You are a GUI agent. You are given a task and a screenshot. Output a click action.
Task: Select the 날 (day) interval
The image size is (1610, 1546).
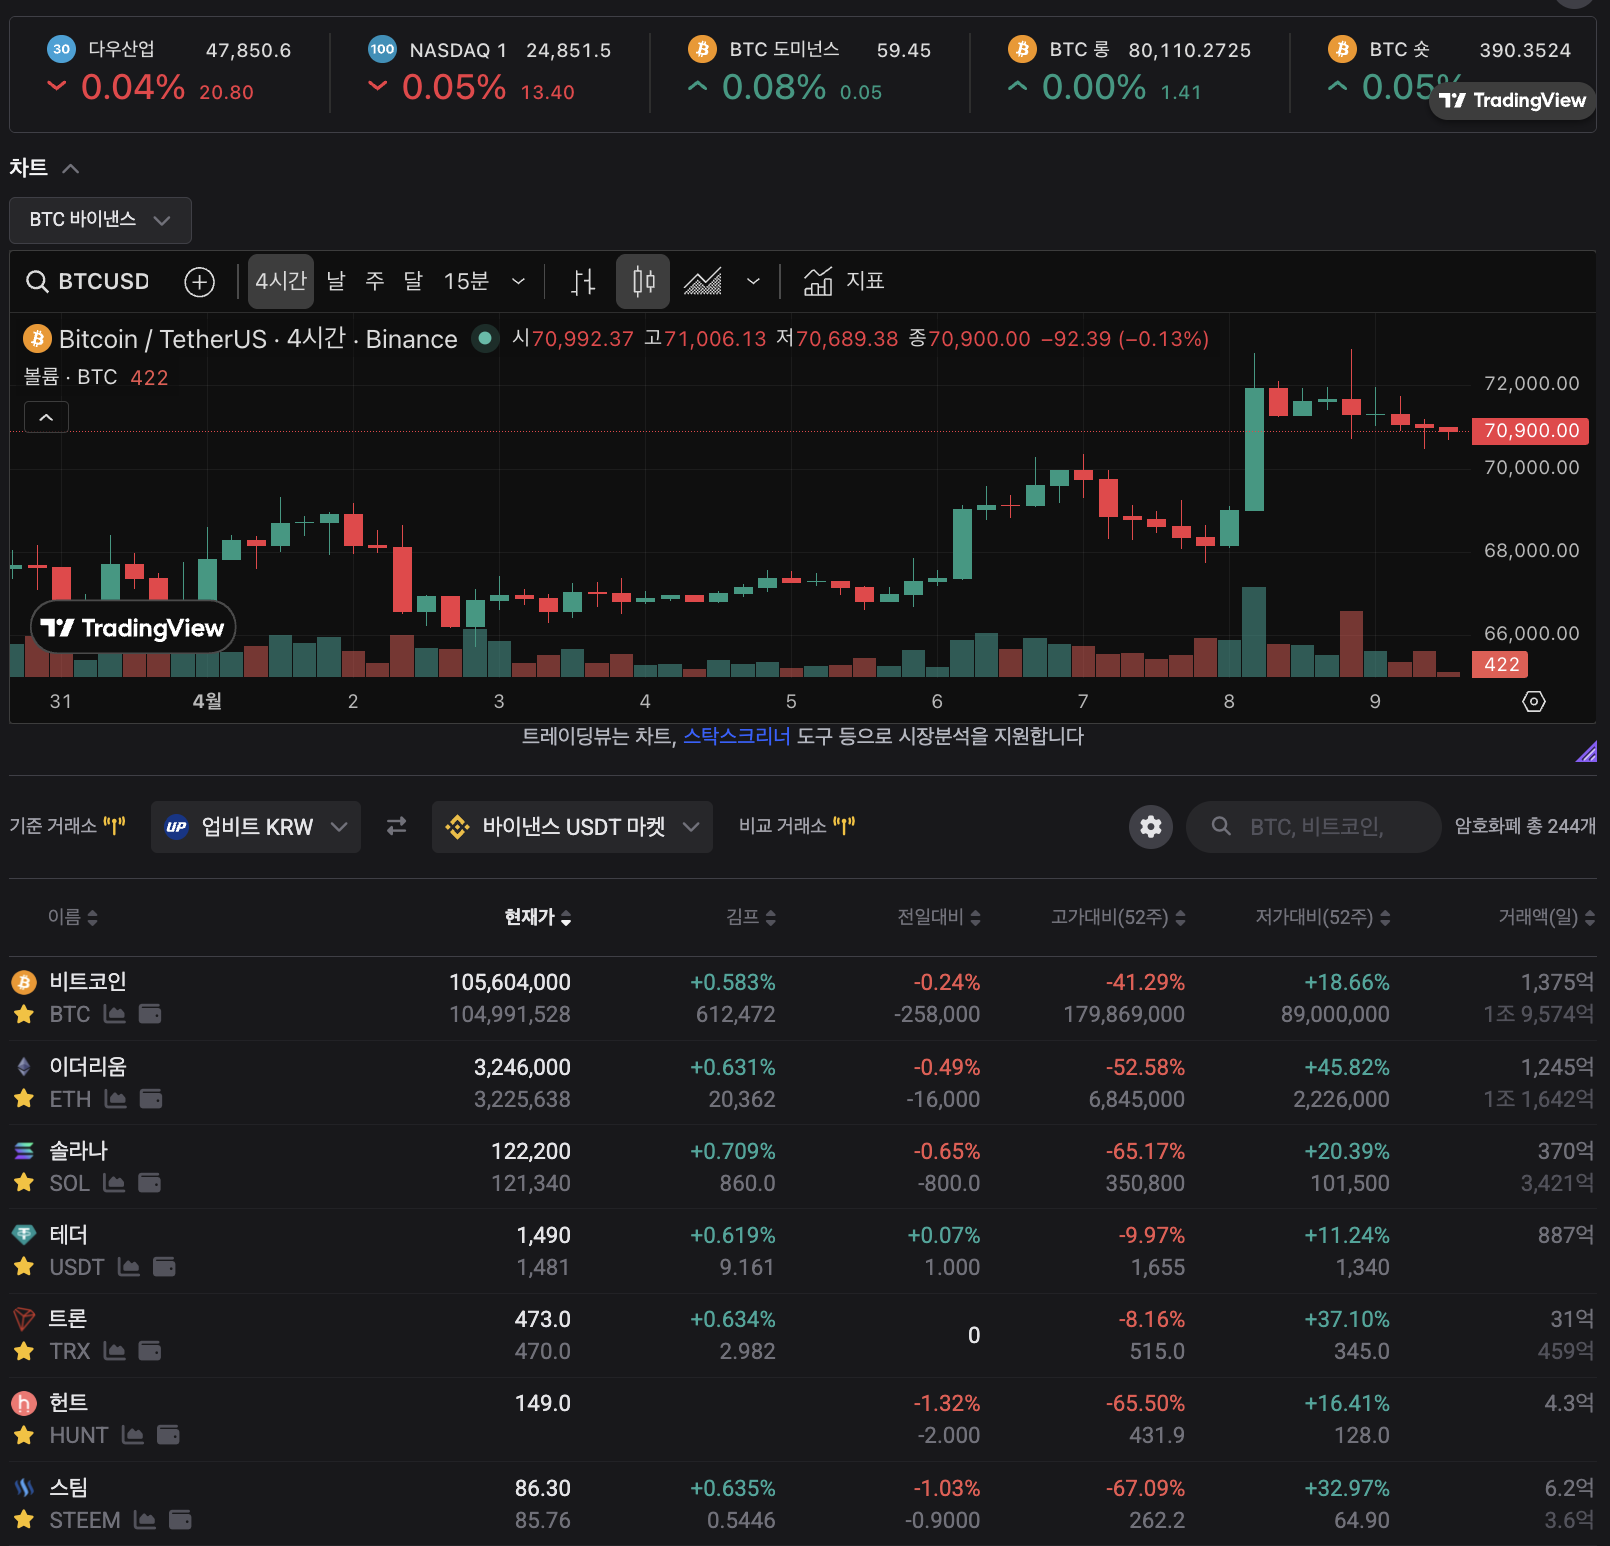(336, 282)
